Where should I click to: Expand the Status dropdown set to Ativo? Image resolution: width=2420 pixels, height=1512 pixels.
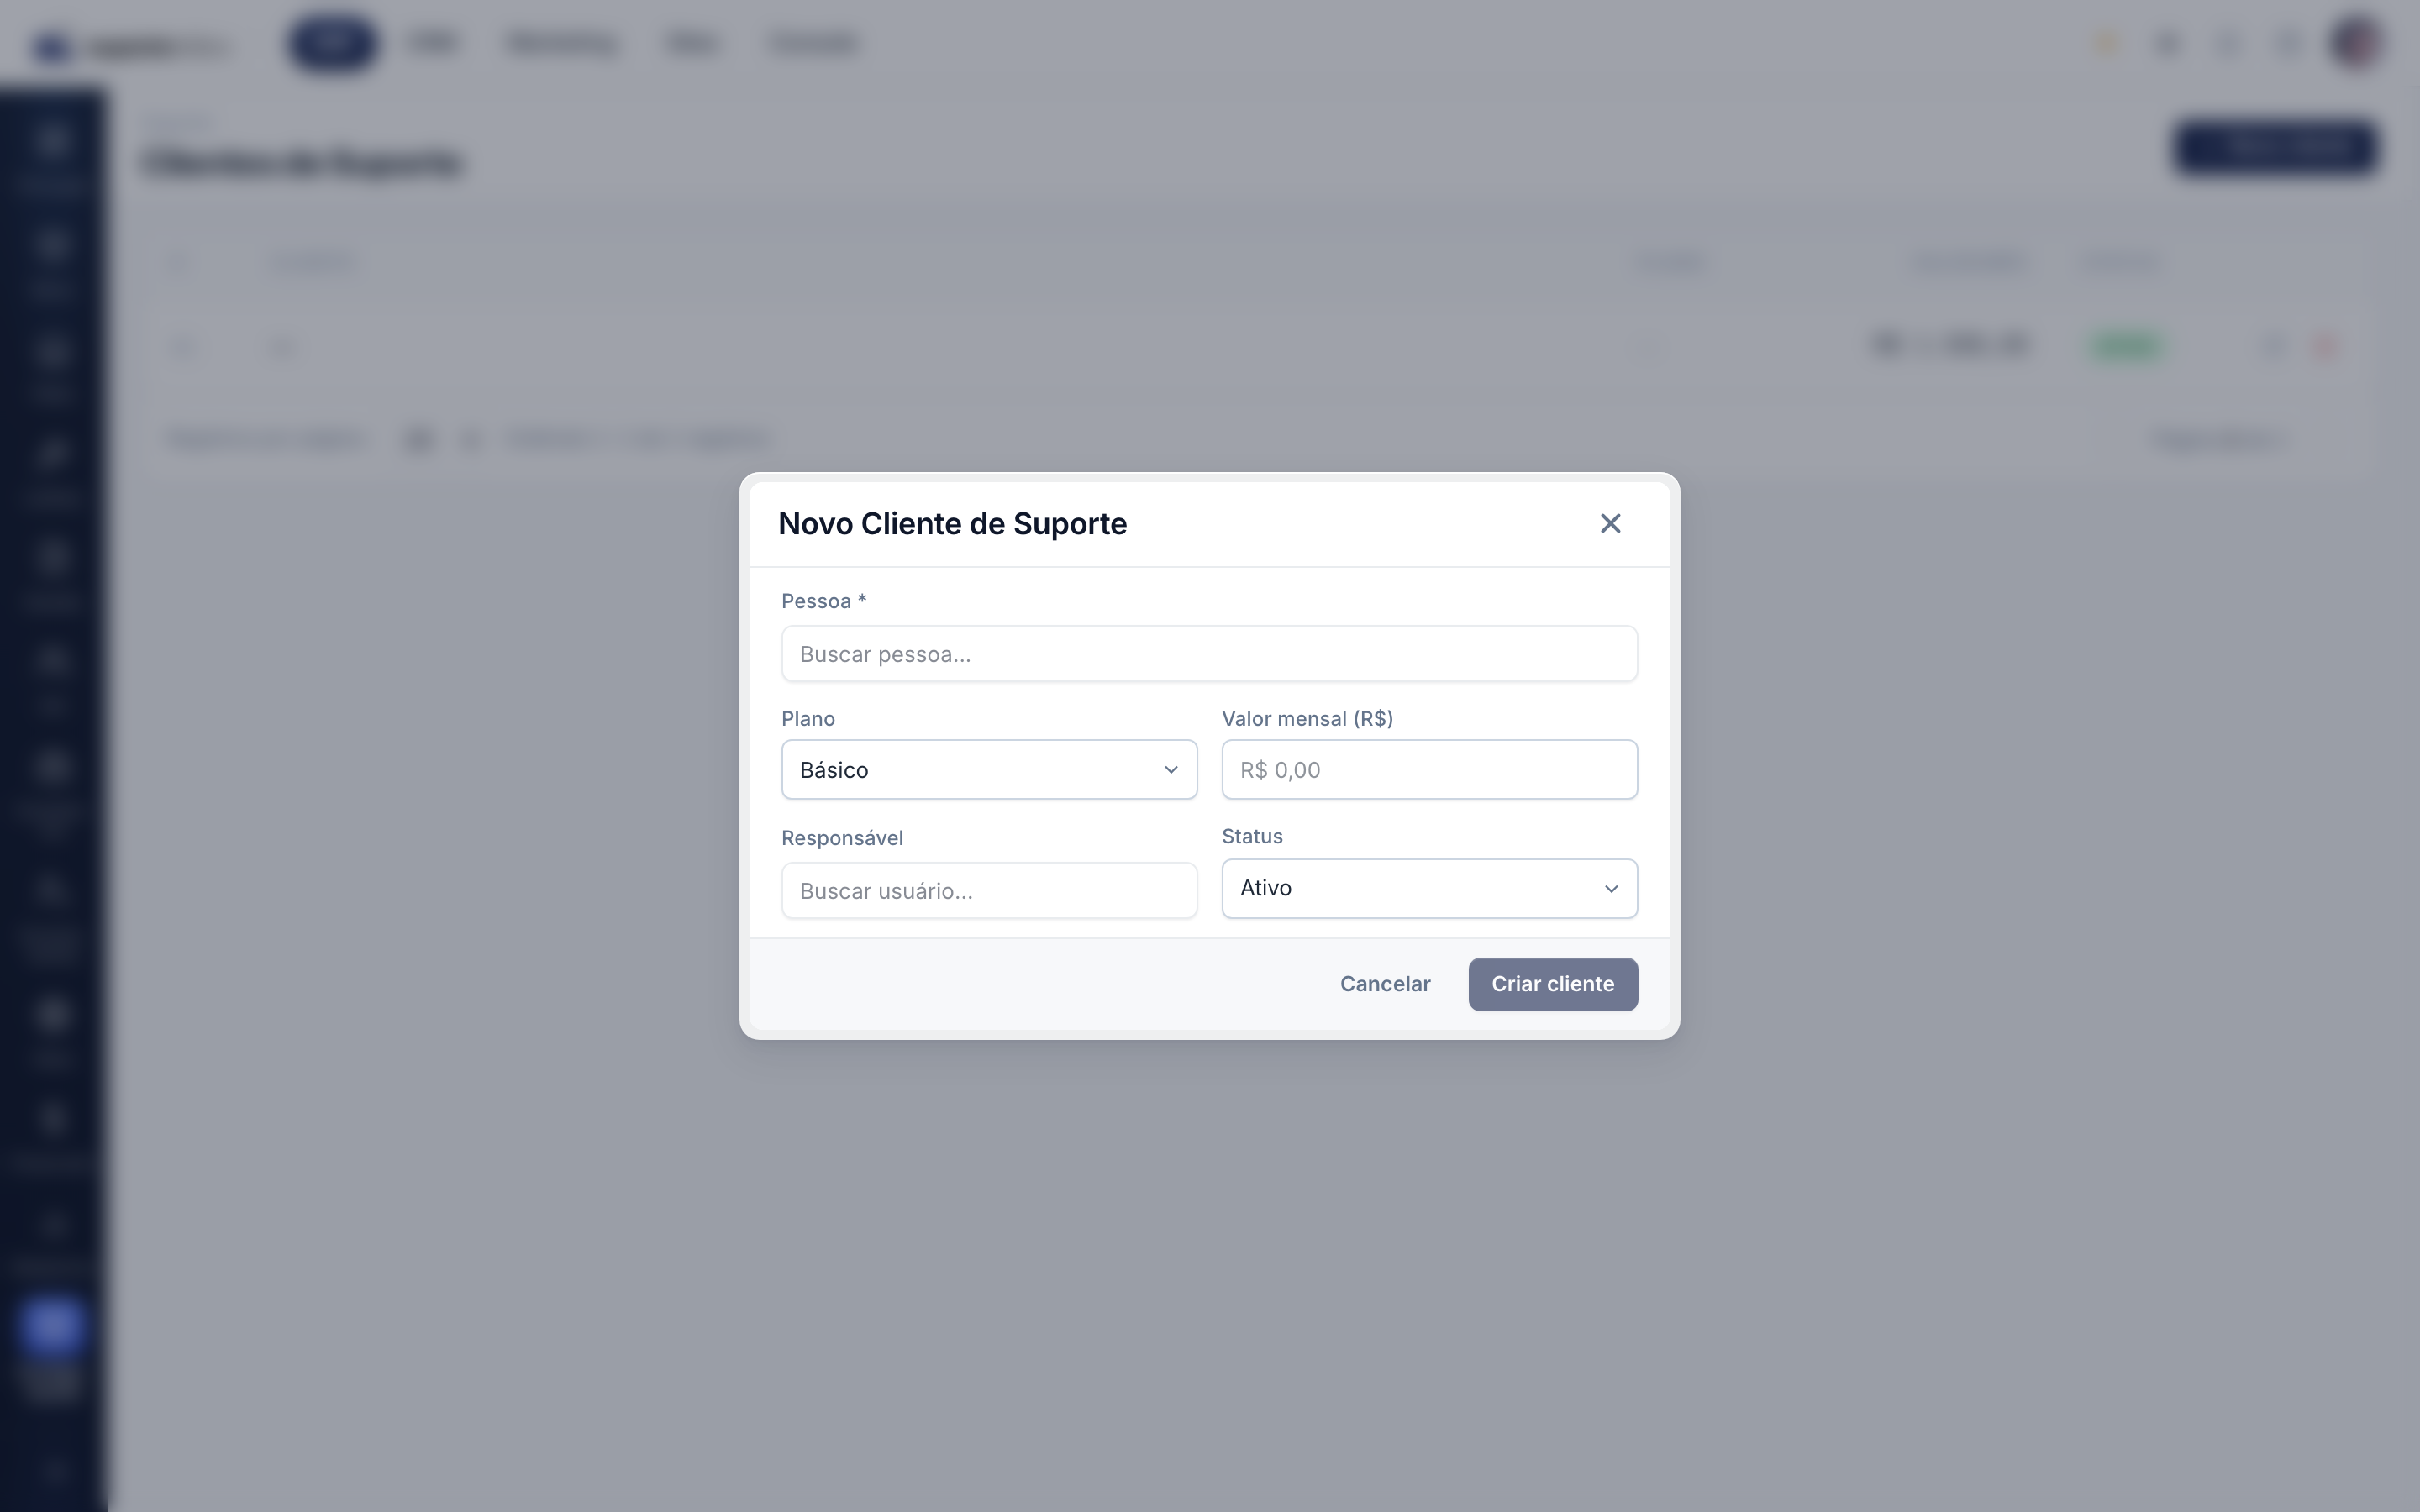click(1429, 888)
